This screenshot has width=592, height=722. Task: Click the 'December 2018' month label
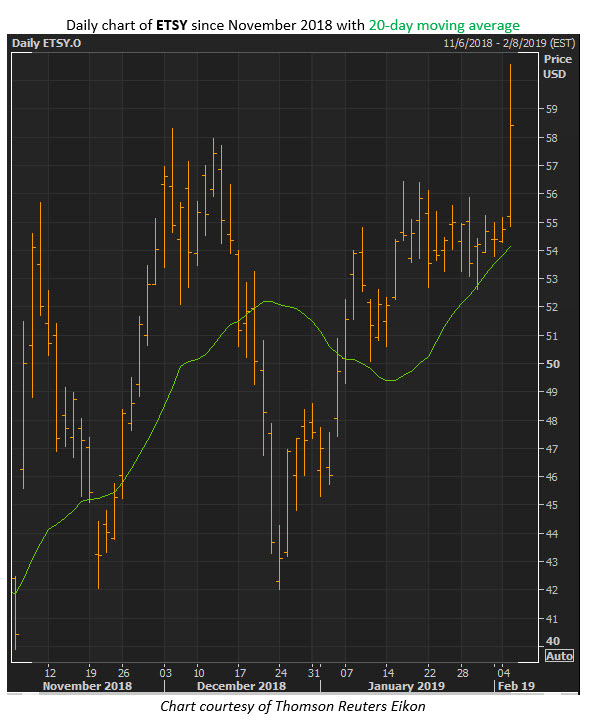(x=242, y=686)
